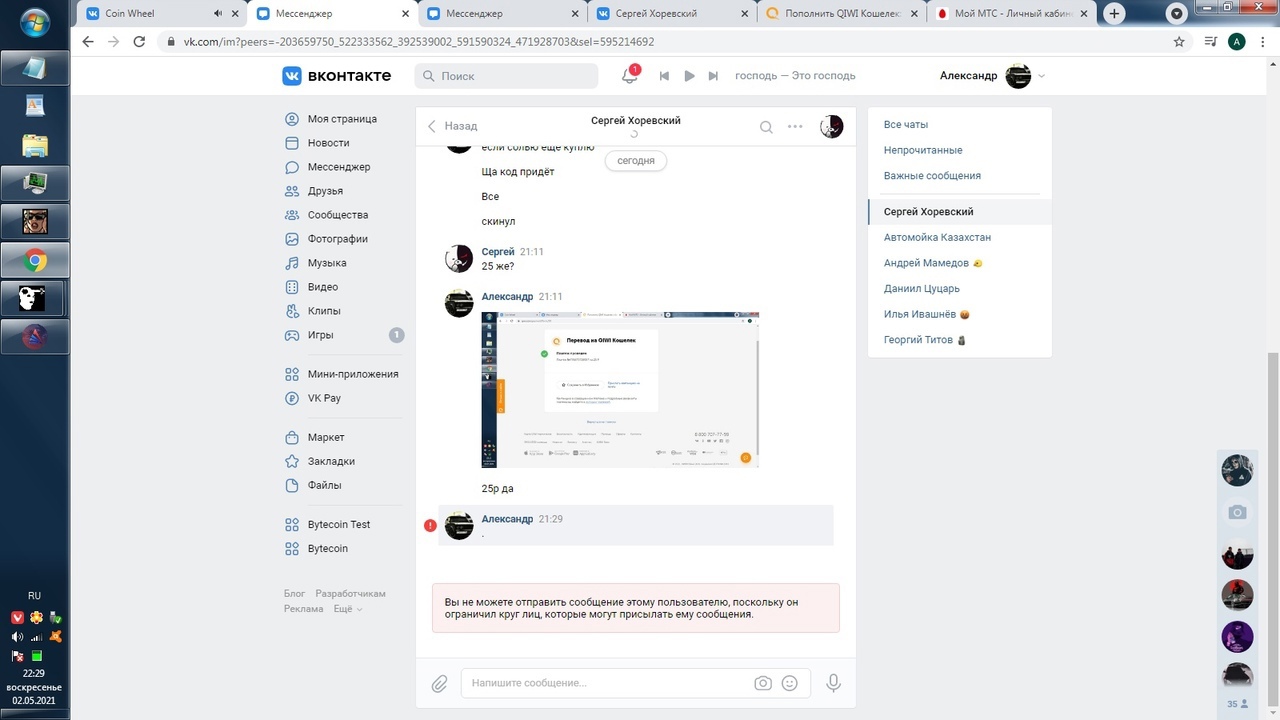Click the microphone voice message icon
The width and height of the screenshot is (1280, 720).
tap(833, 683)
